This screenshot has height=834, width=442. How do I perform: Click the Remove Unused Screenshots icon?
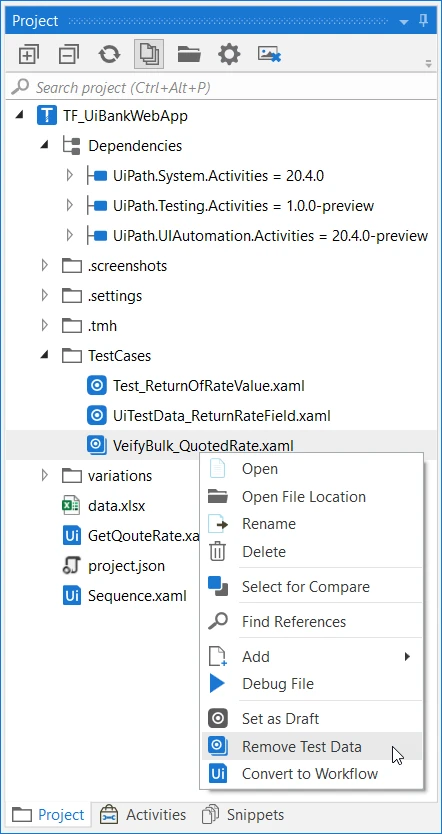point(270,54)
